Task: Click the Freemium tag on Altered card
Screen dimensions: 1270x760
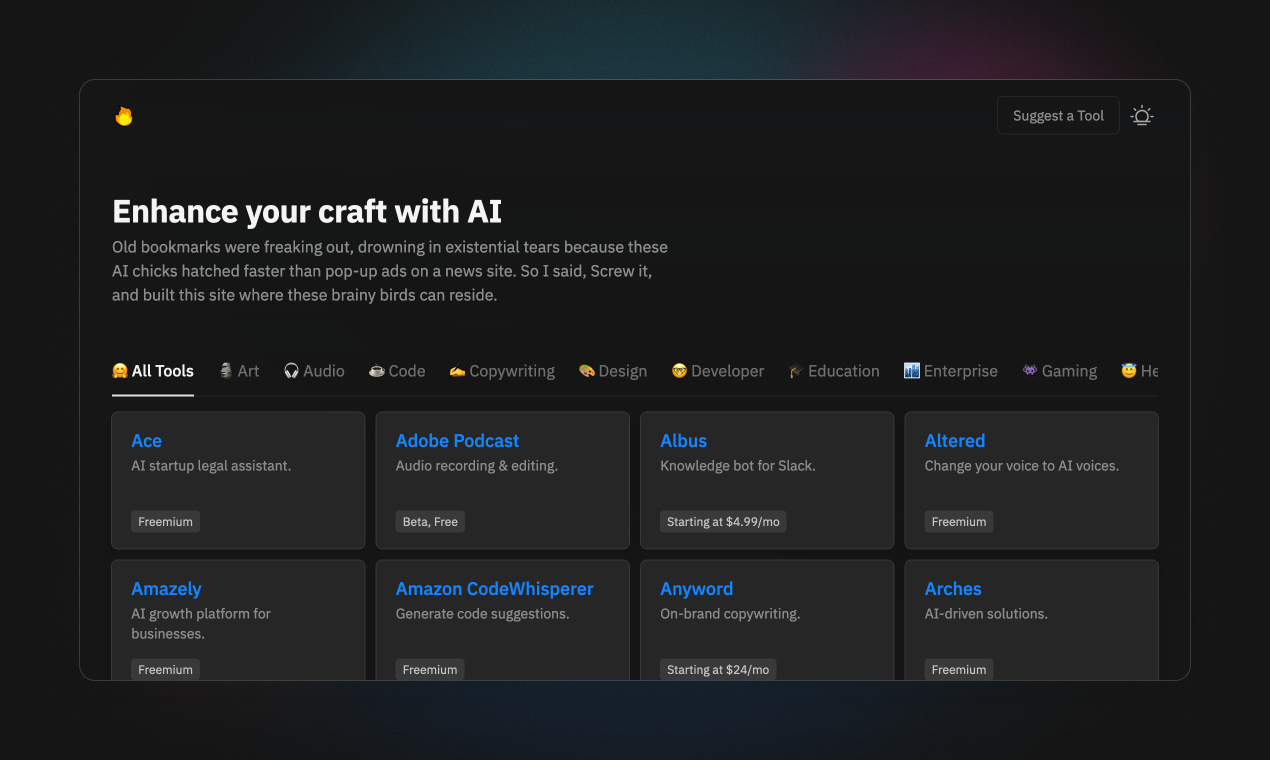Action: click(x=959, y=522)
